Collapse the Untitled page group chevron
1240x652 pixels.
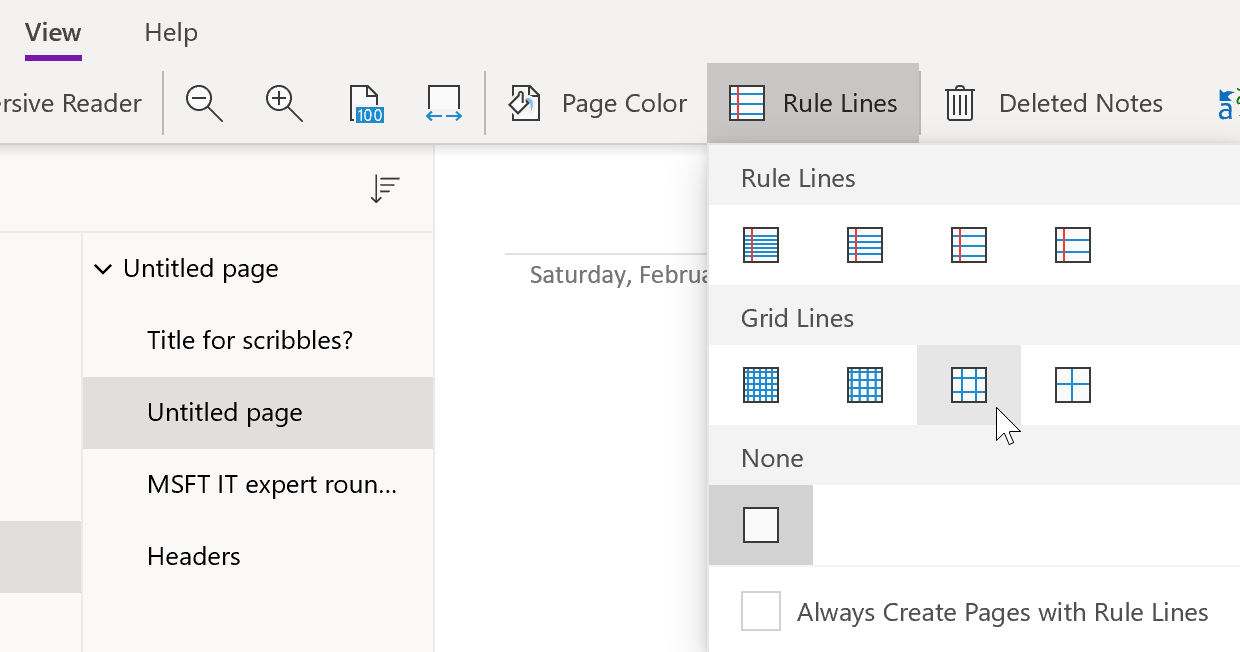coord(103,269)
